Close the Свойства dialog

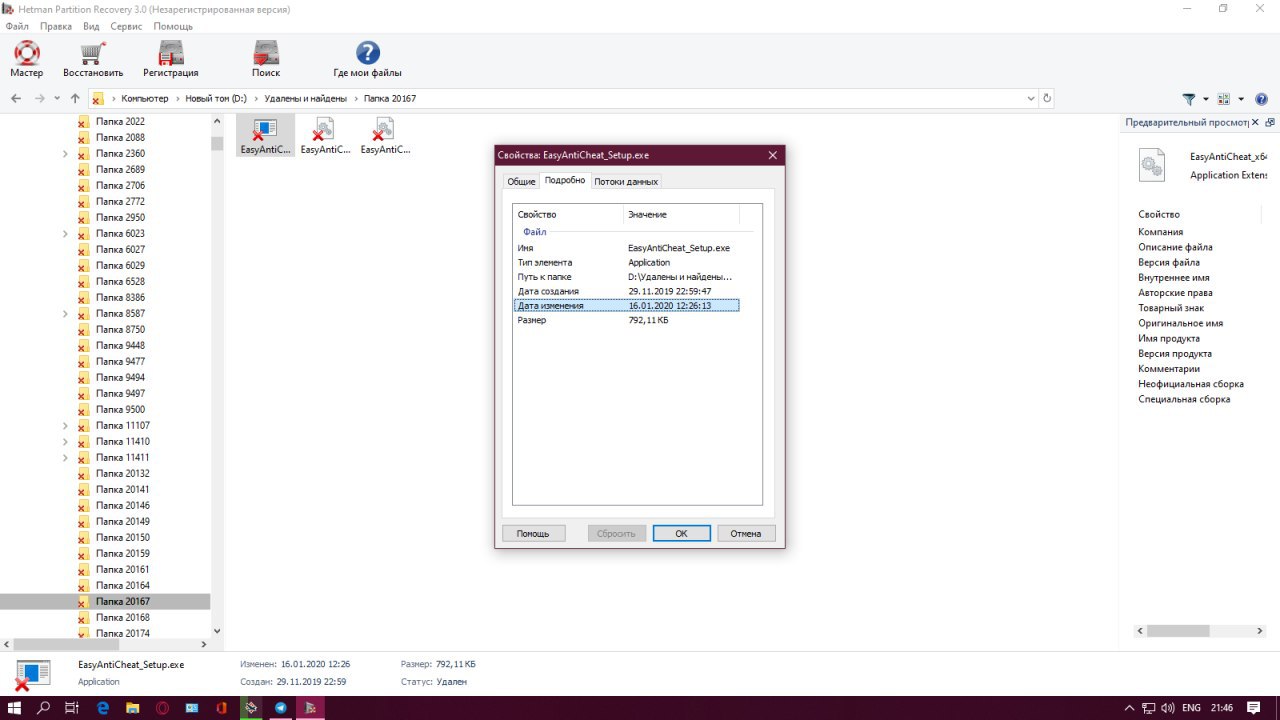tap(772, 155)
